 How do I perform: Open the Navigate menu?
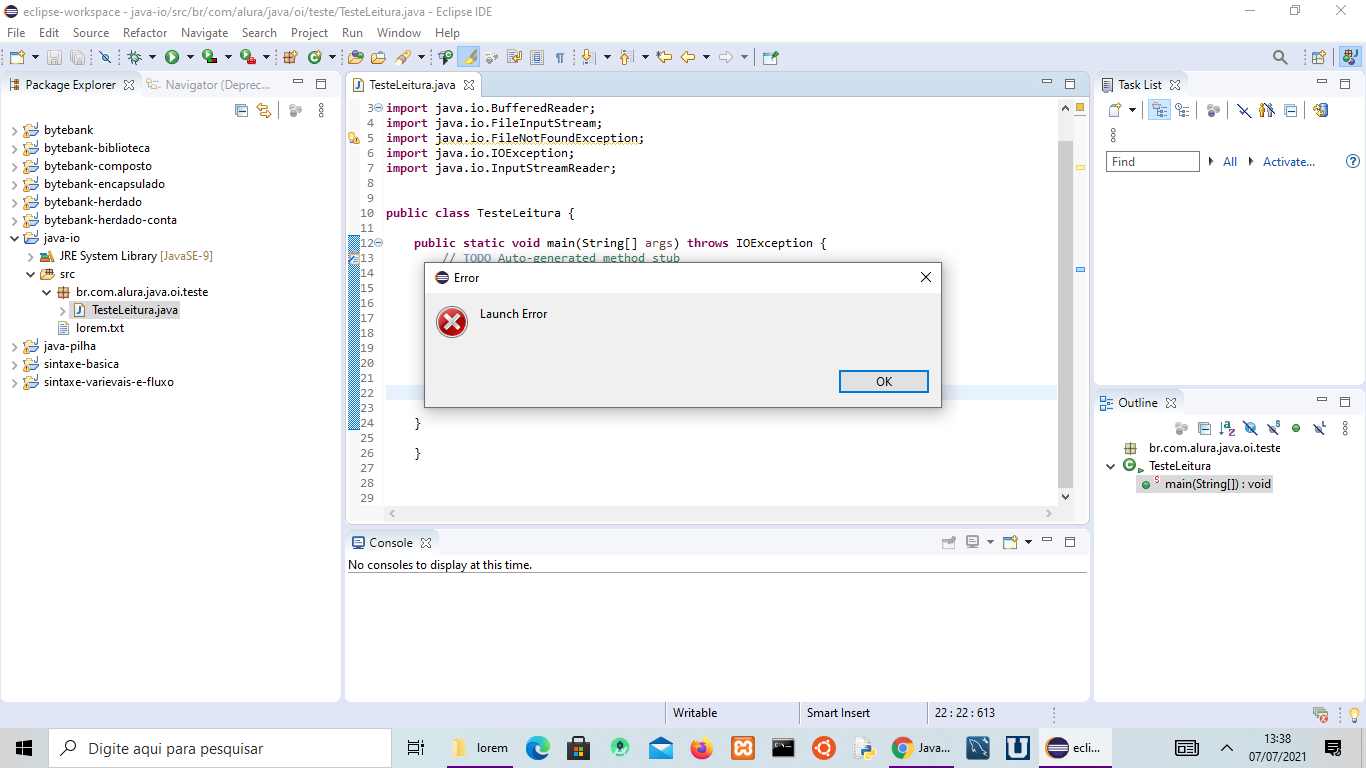pos(204,33)
